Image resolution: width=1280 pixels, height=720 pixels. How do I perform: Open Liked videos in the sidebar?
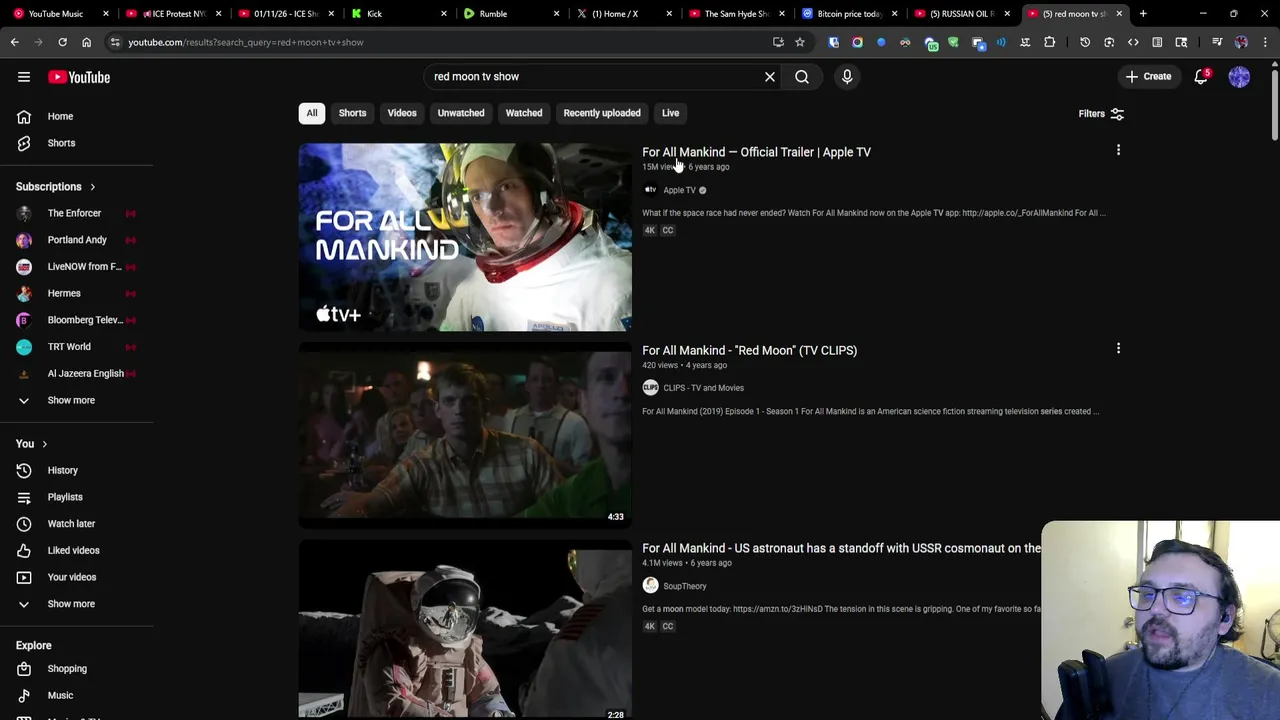tap(73, 550)
